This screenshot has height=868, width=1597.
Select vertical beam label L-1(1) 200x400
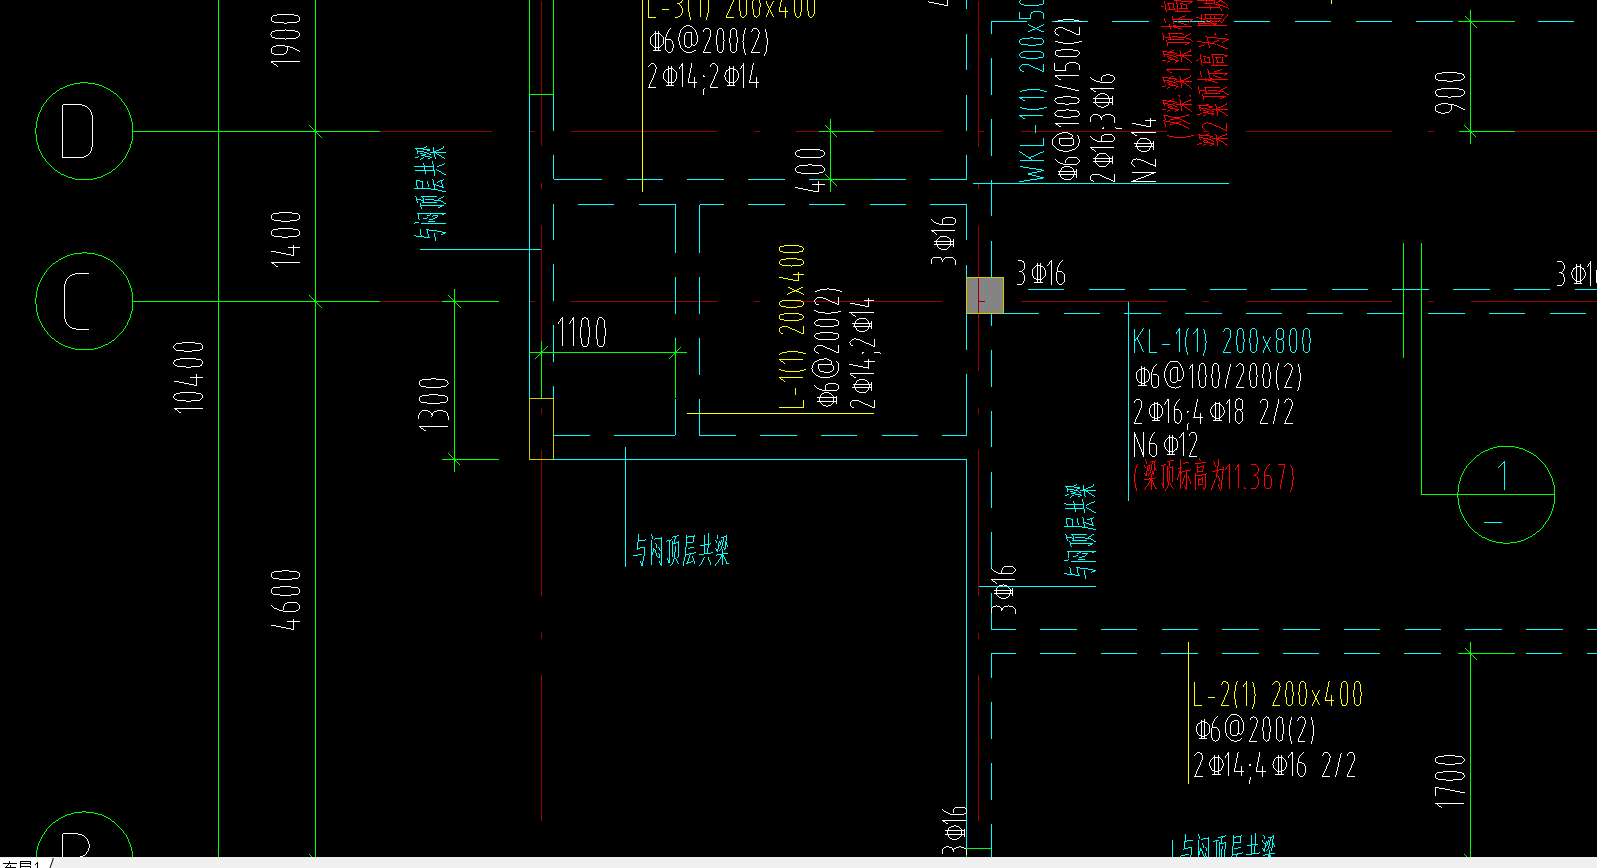tap(791, 326)
